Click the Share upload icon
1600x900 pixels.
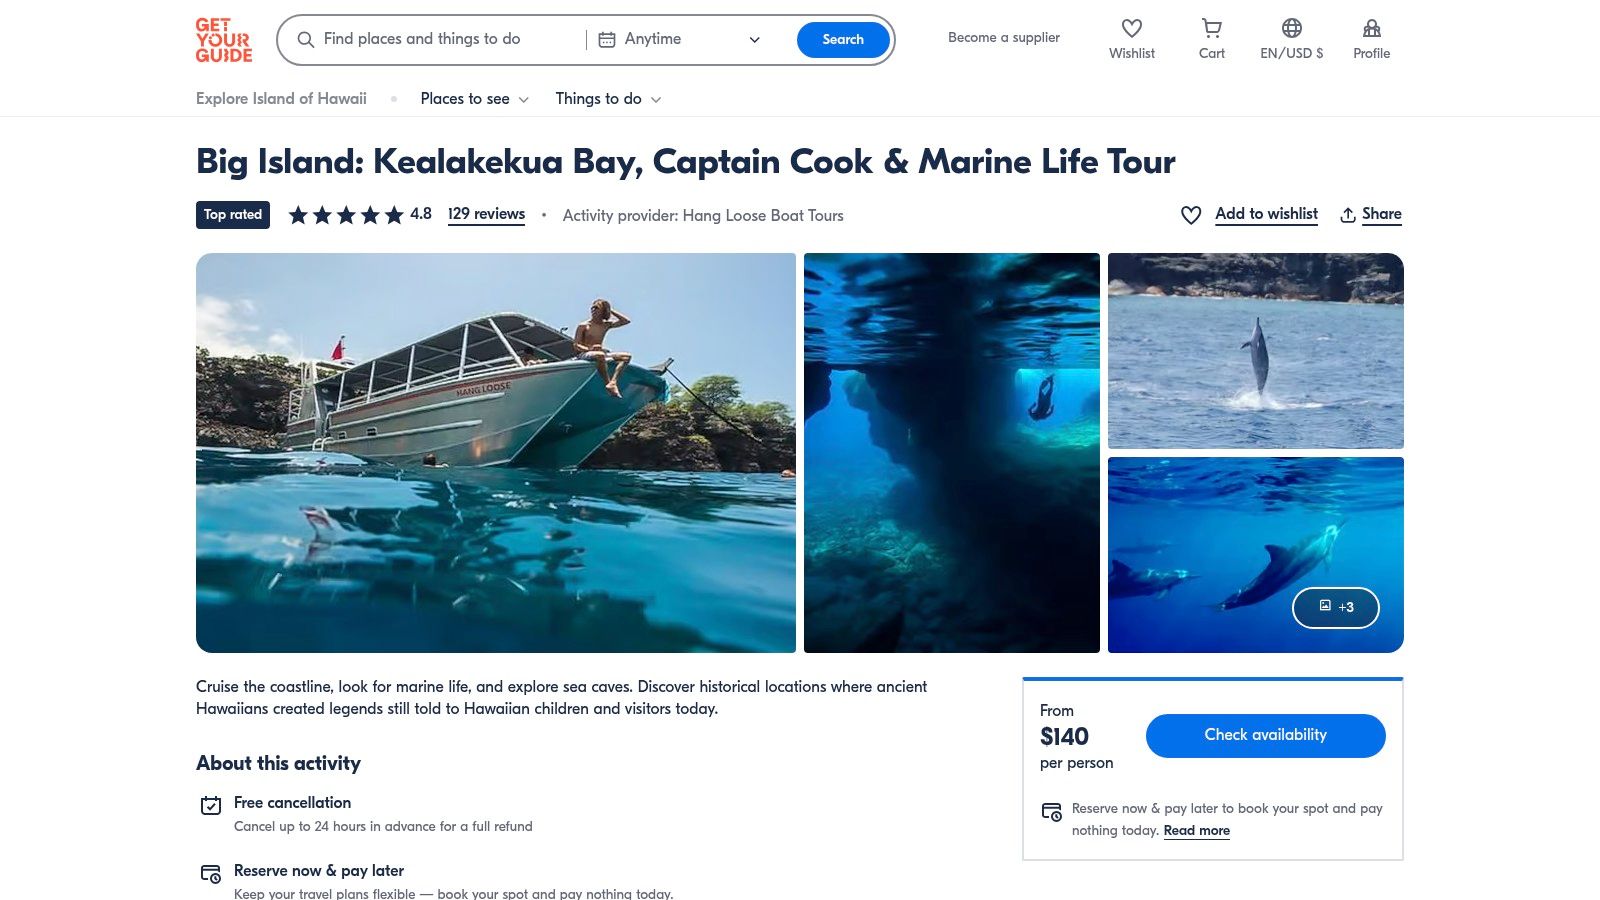click(1348, 215)
